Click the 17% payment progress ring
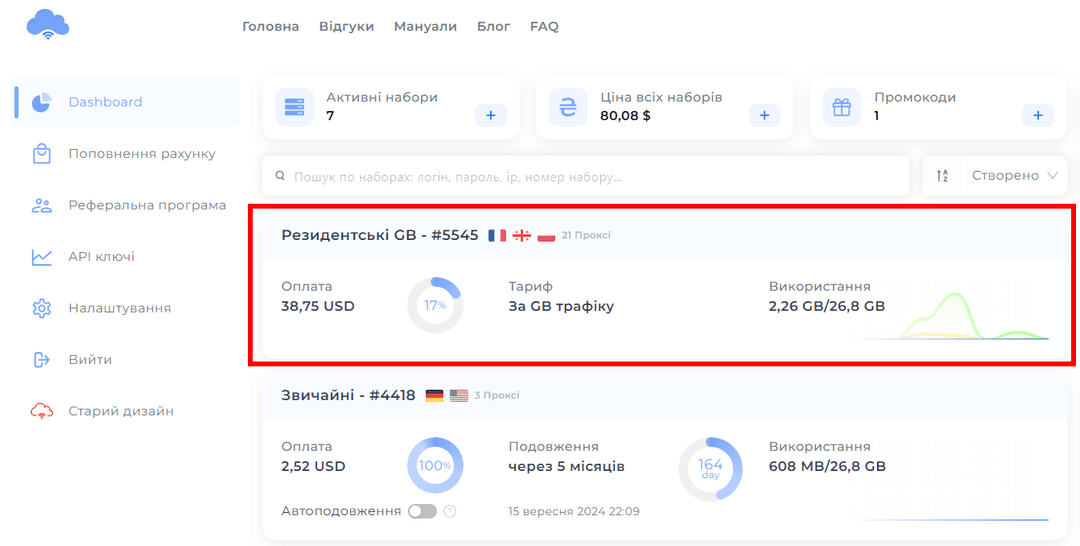Viewport: 1080px width, 546px height. (x=435, y=305)
